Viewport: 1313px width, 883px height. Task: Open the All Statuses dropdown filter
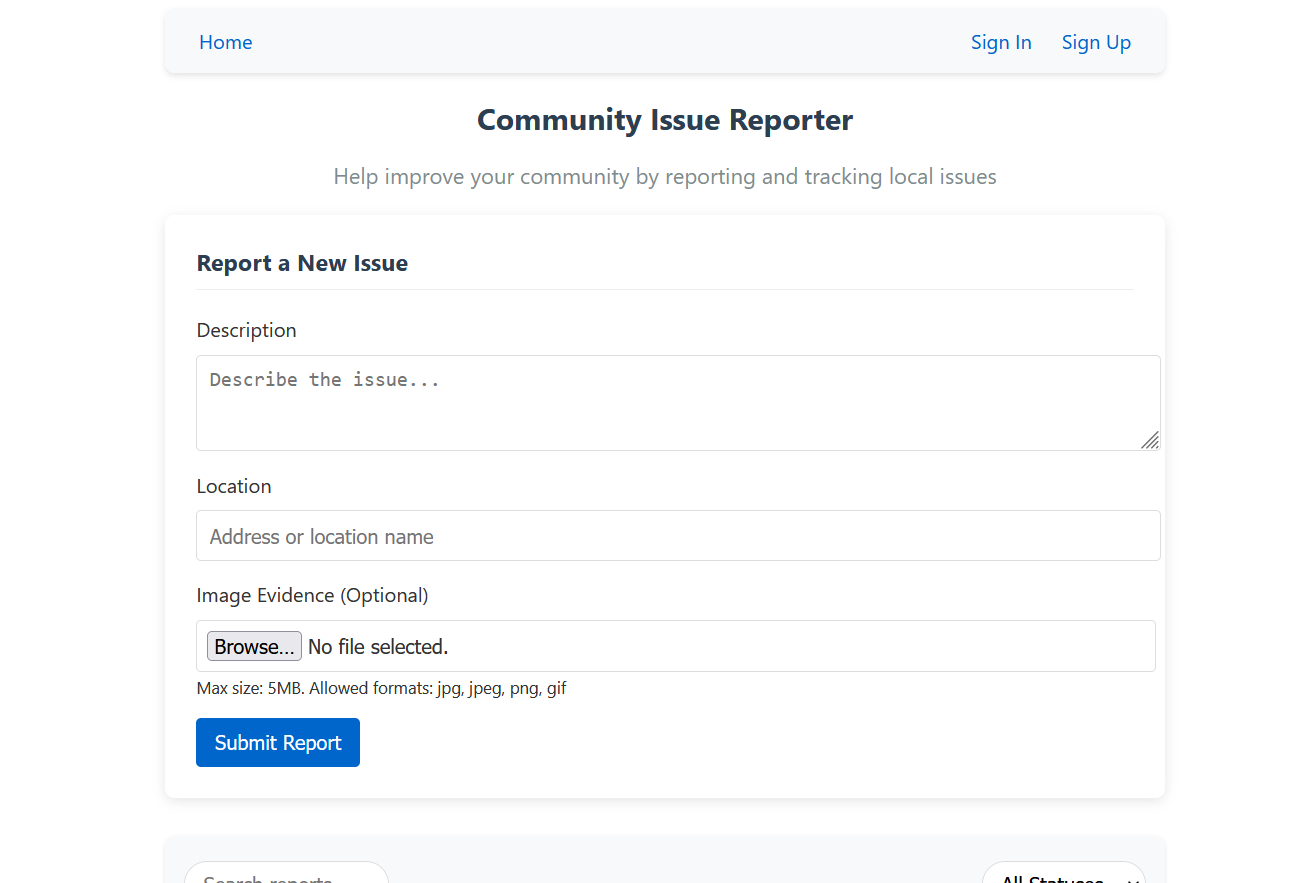coord(1064,872)
